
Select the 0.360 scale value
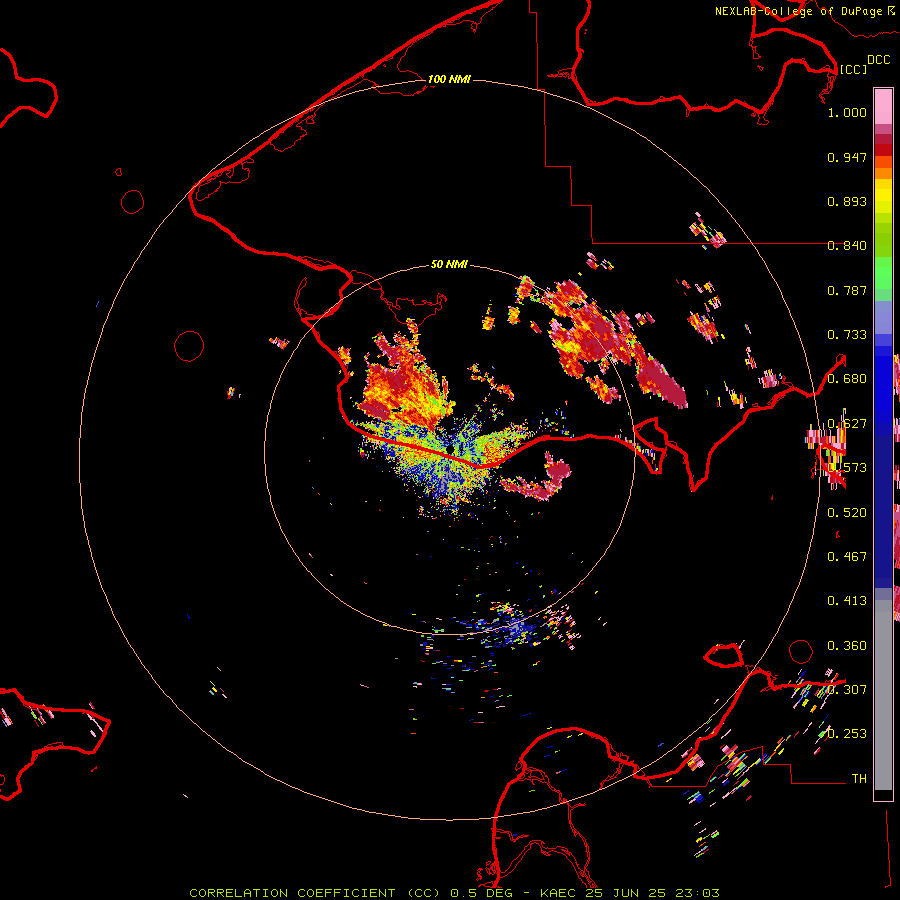847,646
